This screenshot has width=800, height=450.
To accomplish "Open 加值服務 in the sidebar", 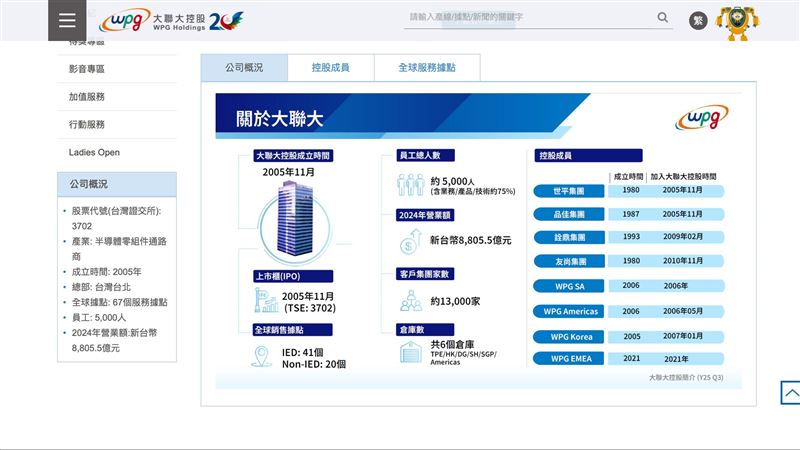I will [x=87, y=96].
